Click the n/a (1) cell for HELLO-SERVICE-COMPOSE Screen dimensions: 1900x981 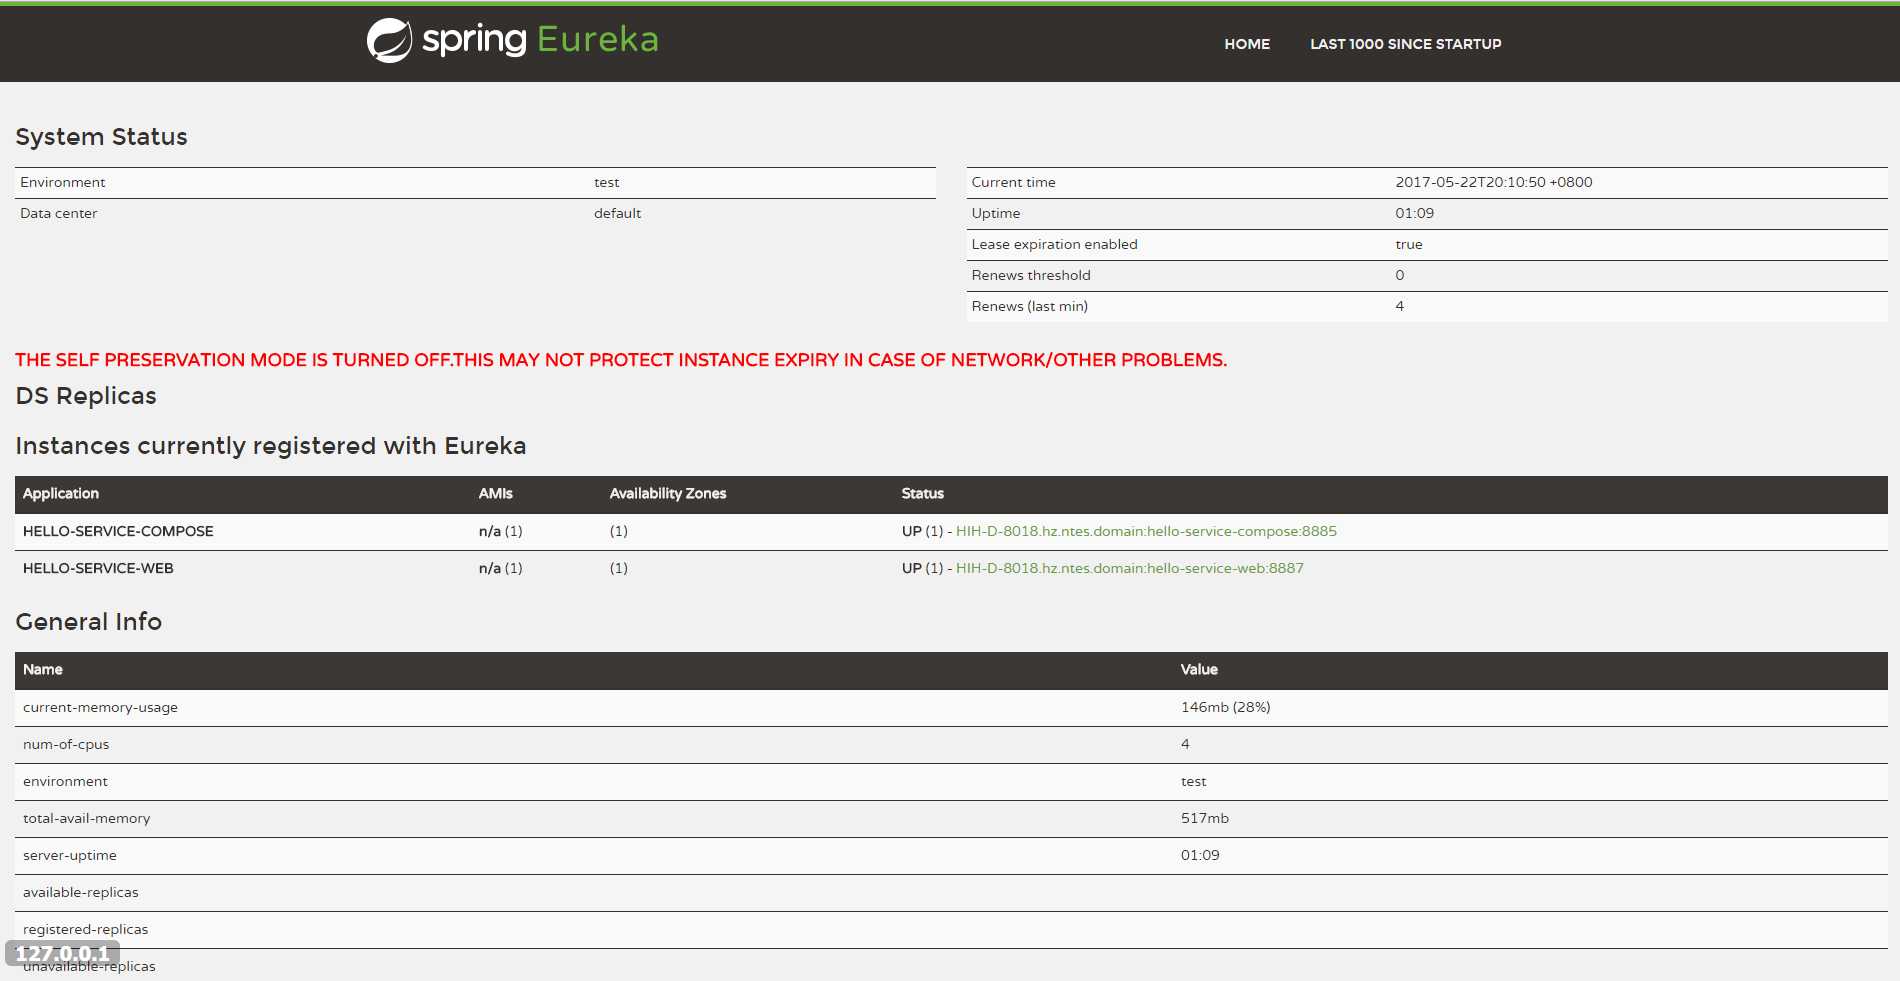(500, 531)
